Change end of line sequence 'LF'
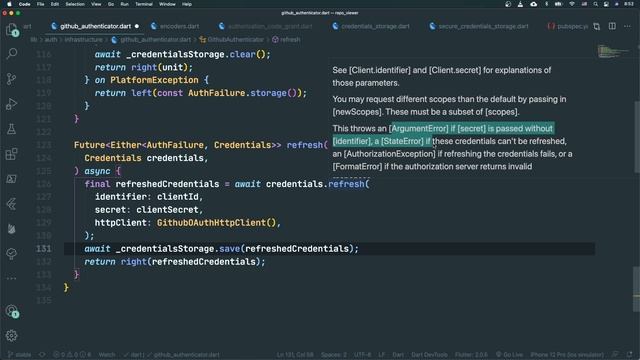 [382, 355]
